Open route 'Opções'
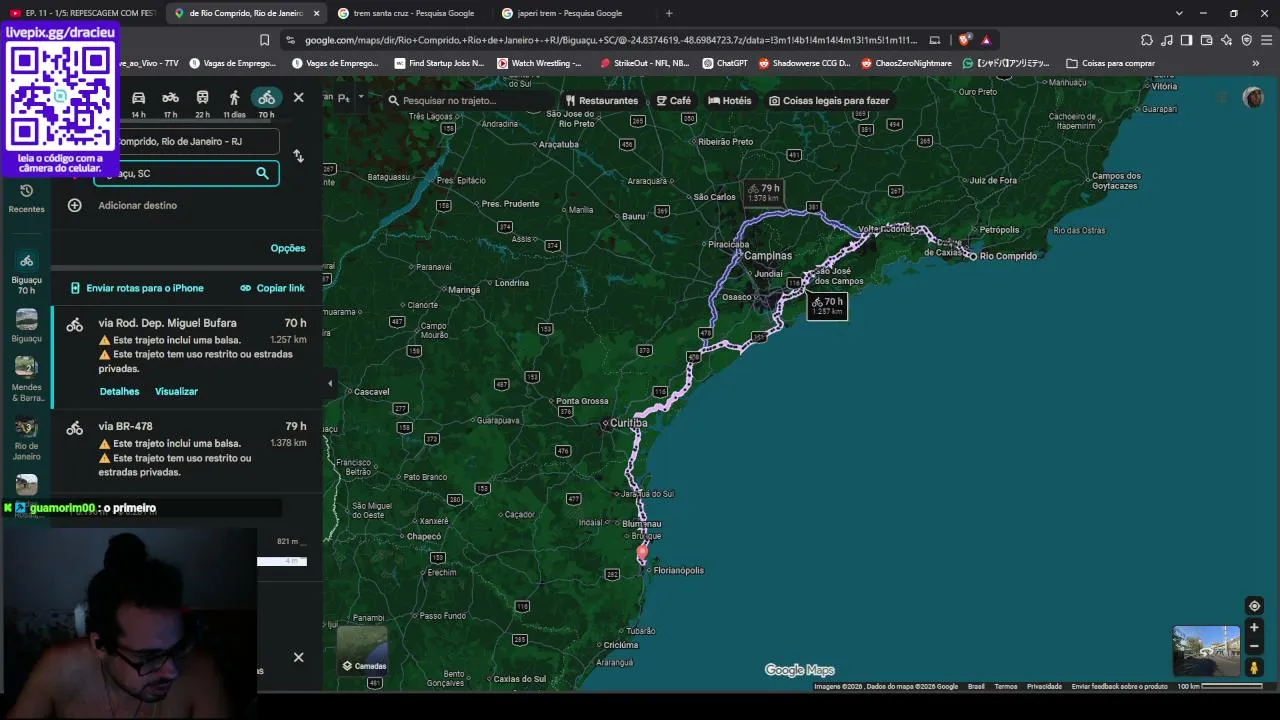Screen dimensions: 1280x720 point(288,248)
